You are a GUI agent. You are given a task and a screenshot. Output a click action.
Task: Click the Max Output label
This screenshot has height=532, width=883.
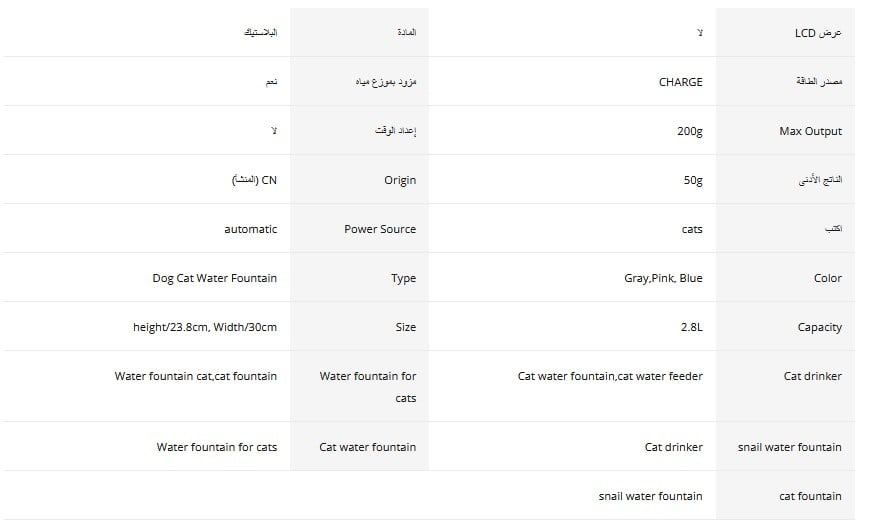[810, 131]
